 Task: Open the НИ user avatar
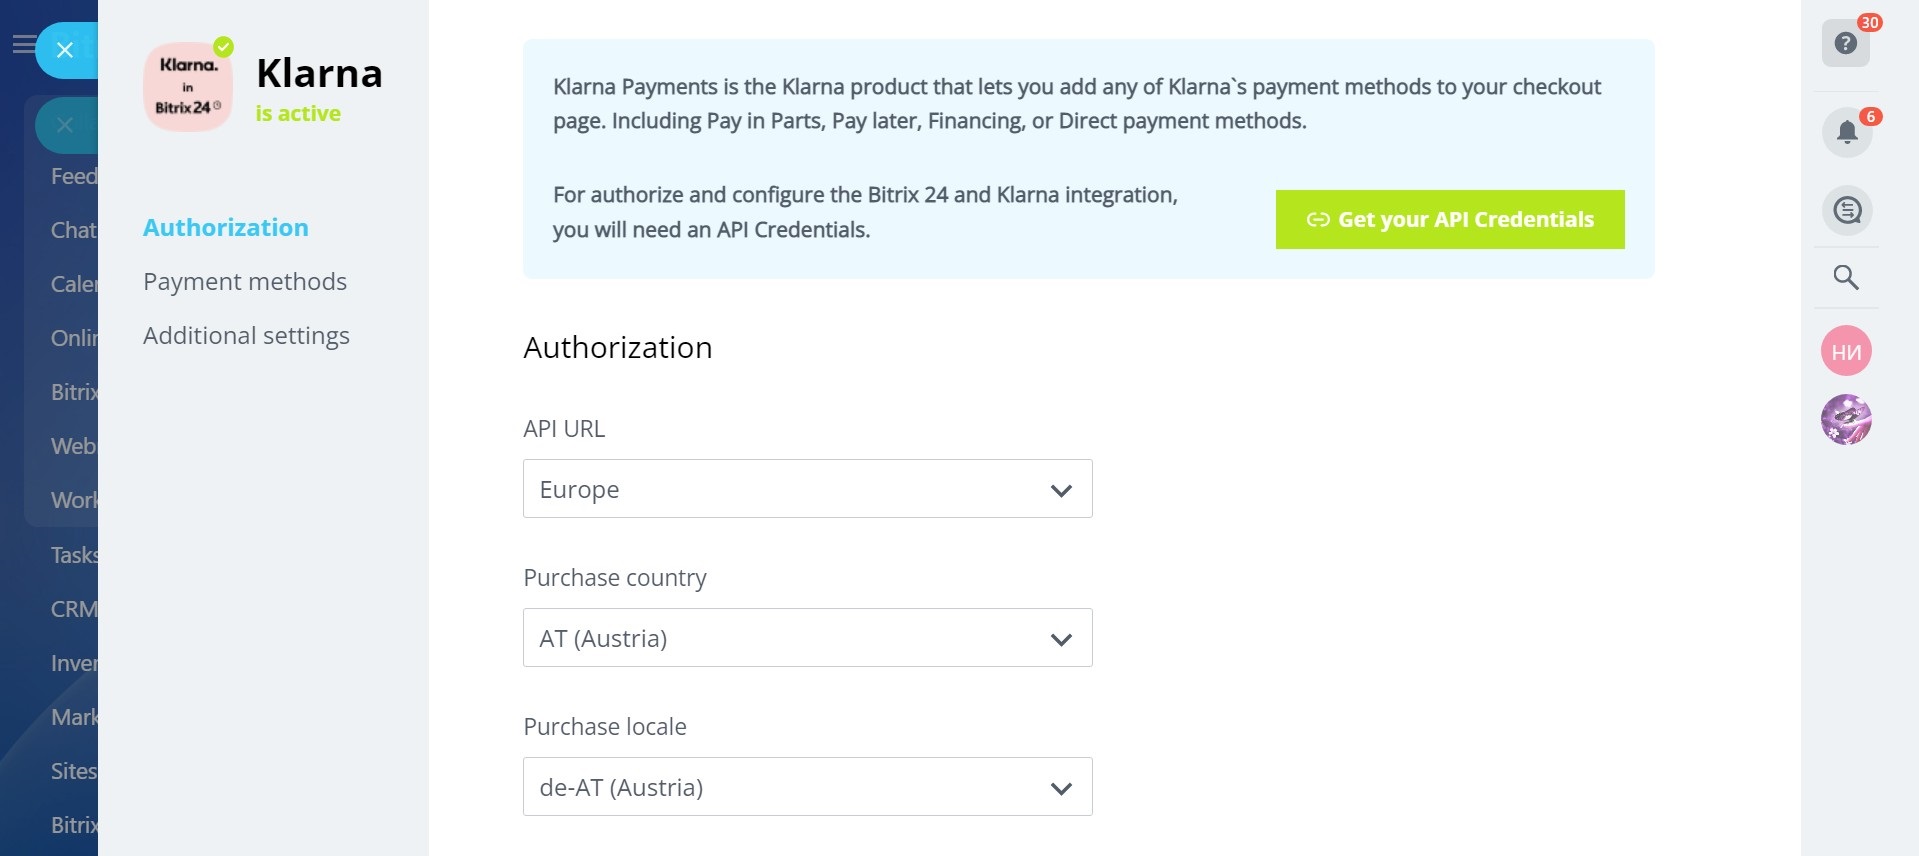coord(1846,351)
